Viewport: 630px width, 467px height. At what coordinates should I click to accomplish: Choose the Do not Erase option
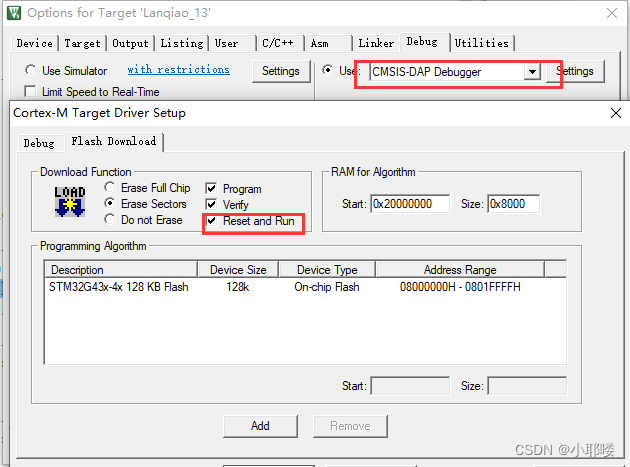pos(111,220)
